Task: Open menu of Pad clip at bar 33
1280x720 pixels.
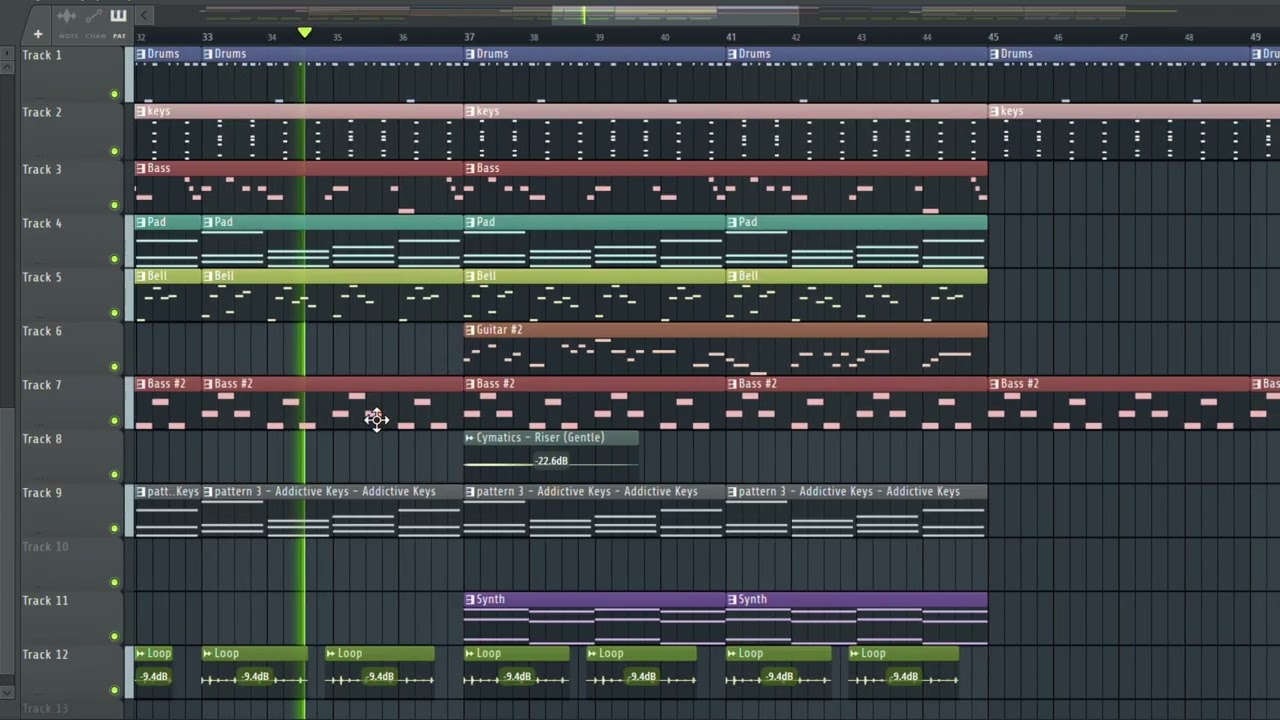Action: pyautogui.click(x=208, y=222)
